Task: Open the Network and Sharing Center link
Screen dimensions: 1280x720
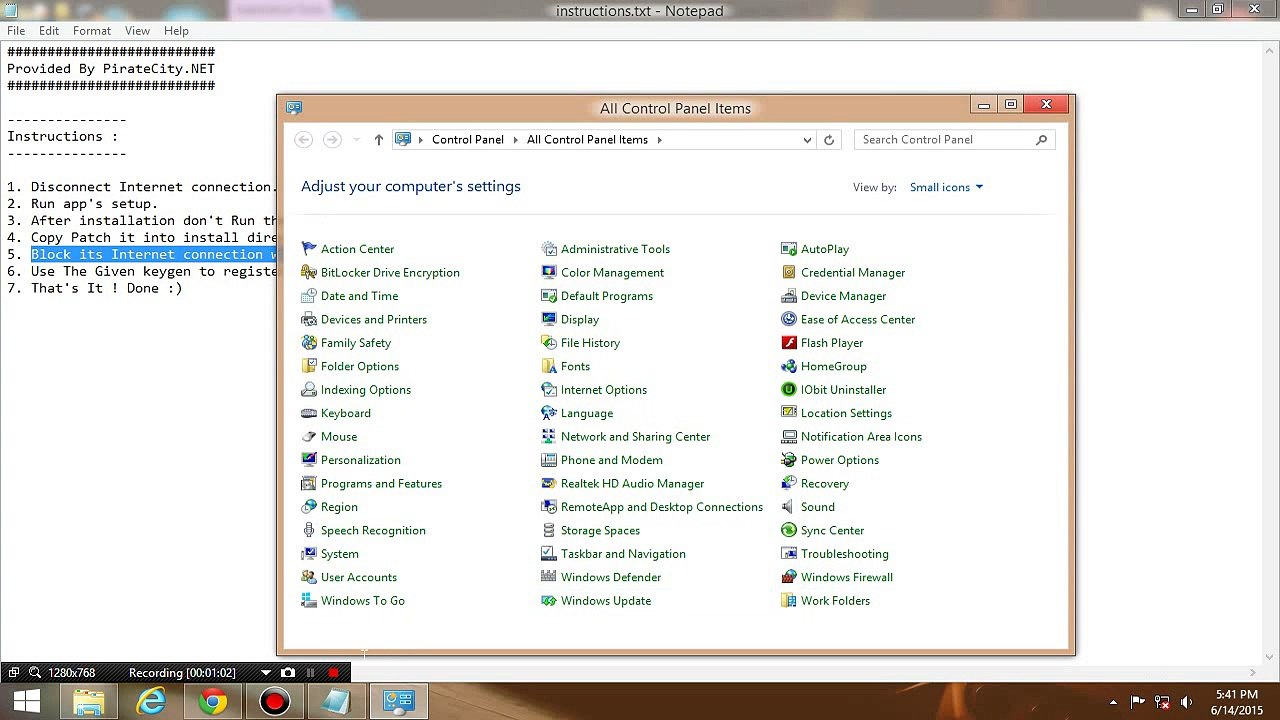Action: pyautogui.click(x=635, y=437)
